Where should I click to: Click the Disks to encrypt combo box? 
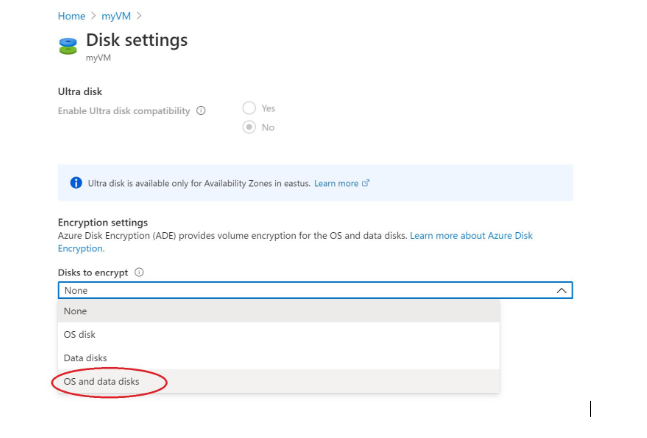coord(315,290)
